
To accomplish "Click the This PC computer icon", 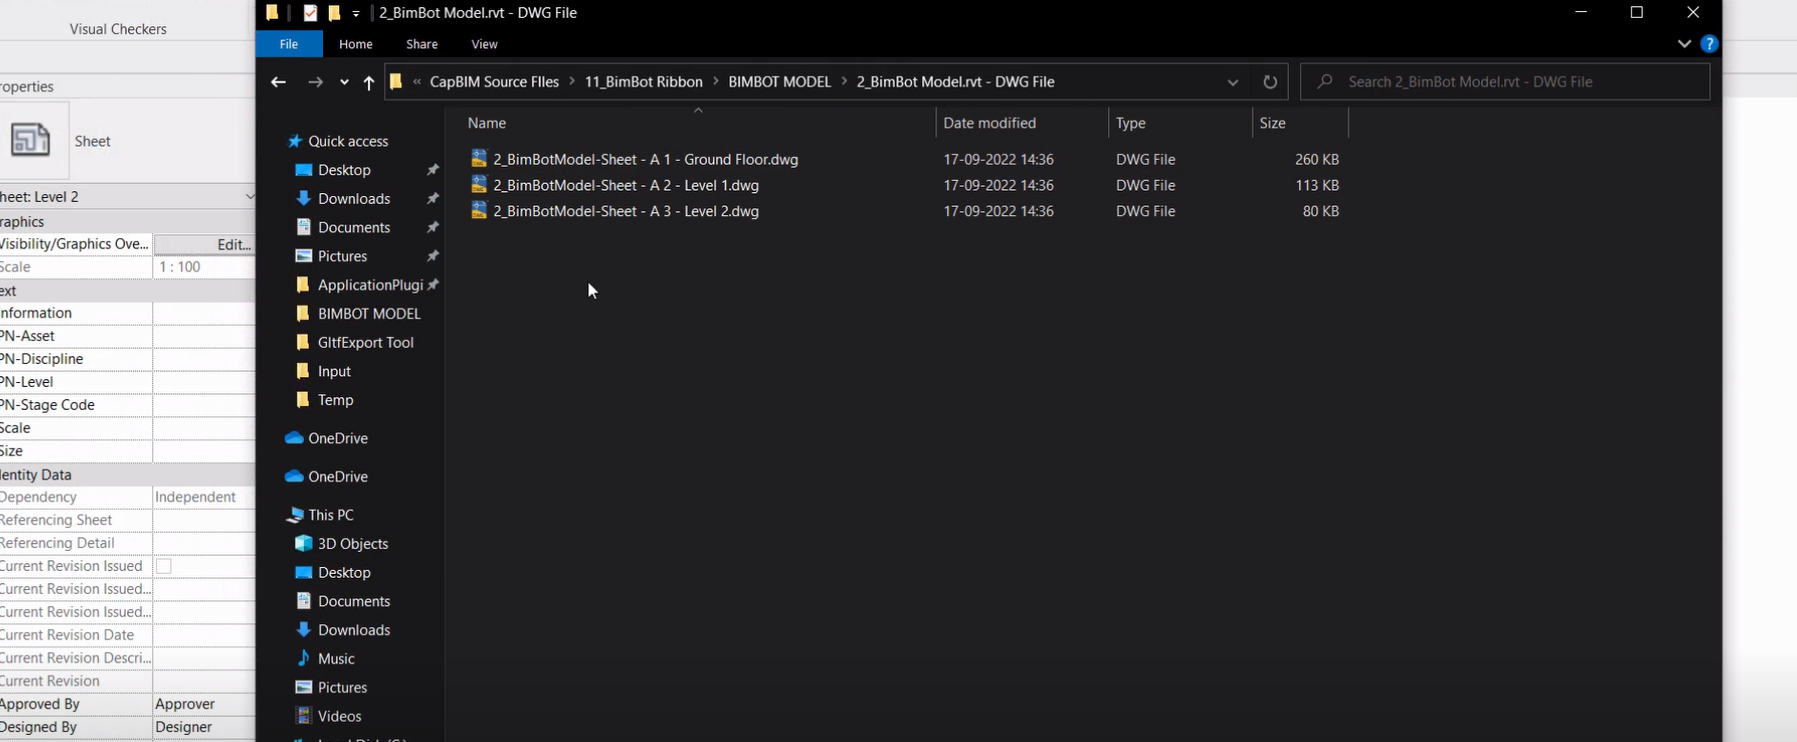I will [294, 515].
